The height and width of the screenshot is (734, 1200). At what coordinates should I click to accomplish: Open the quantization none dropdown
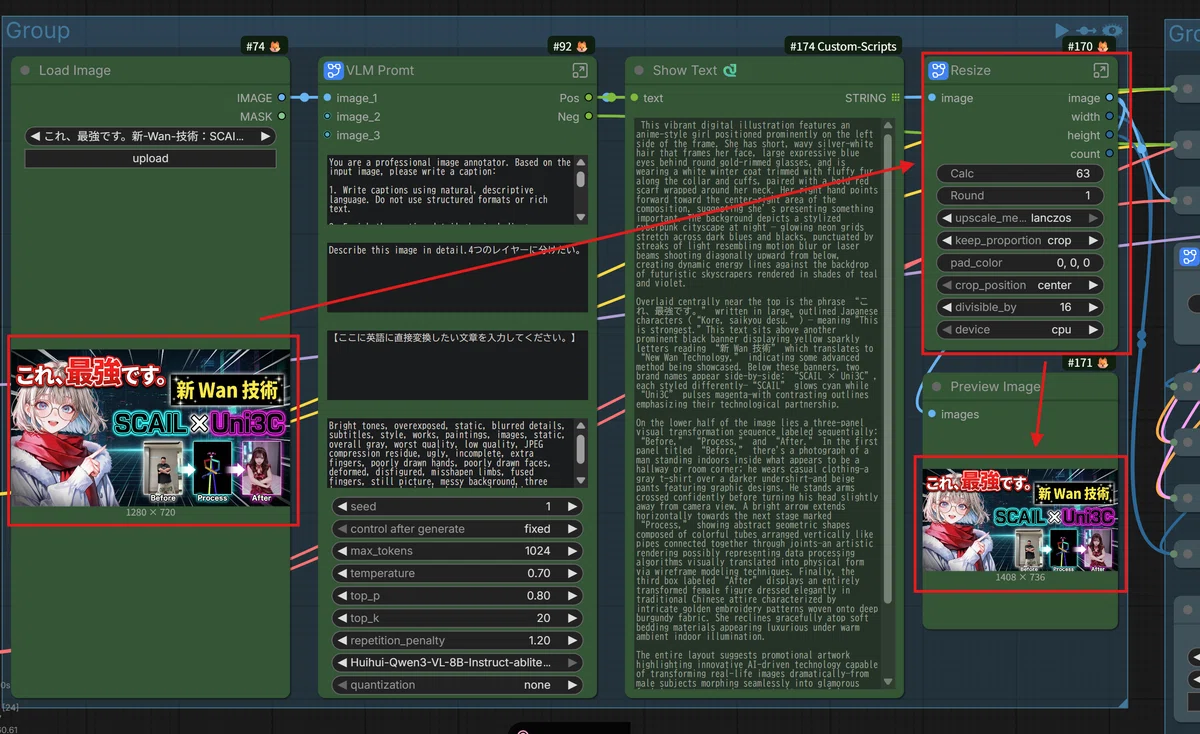[x=457, y=685]
